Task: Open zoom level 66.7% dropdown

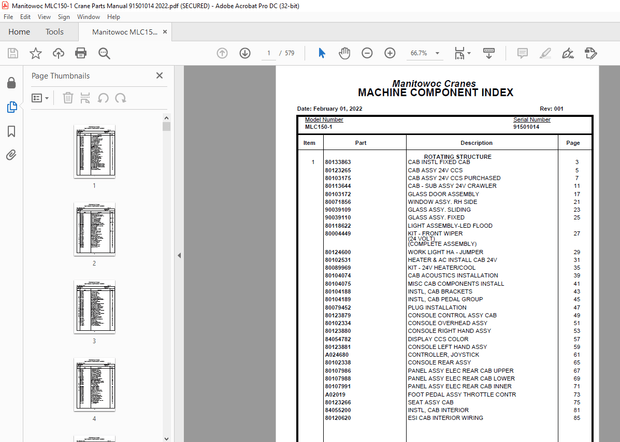Action: tap(437, 53)
